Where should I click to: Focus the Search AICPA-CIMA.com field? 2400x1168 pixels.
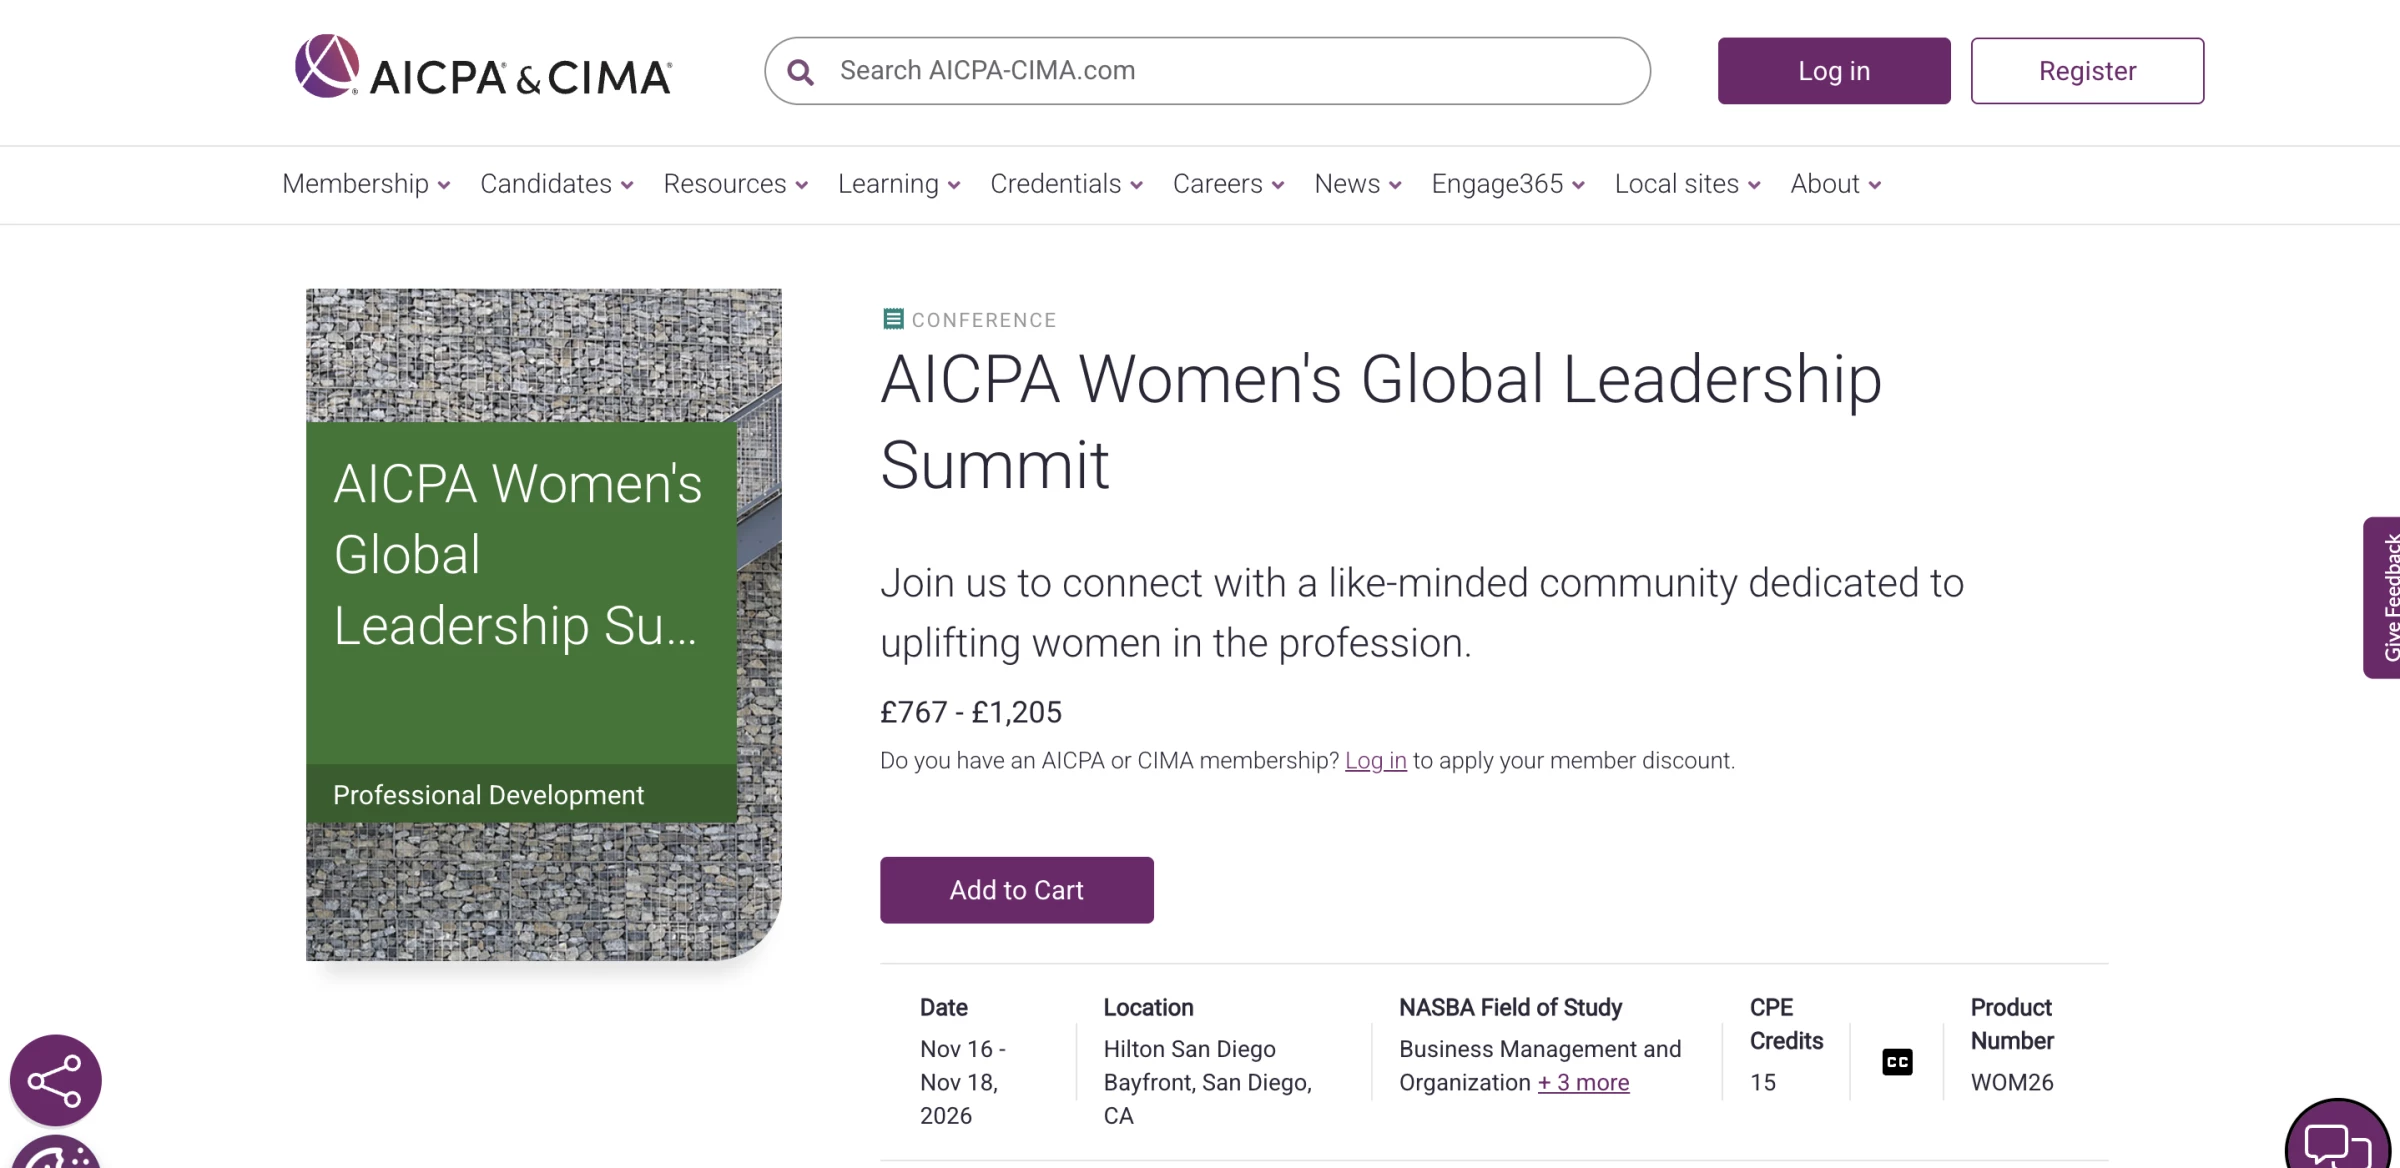1208,71
